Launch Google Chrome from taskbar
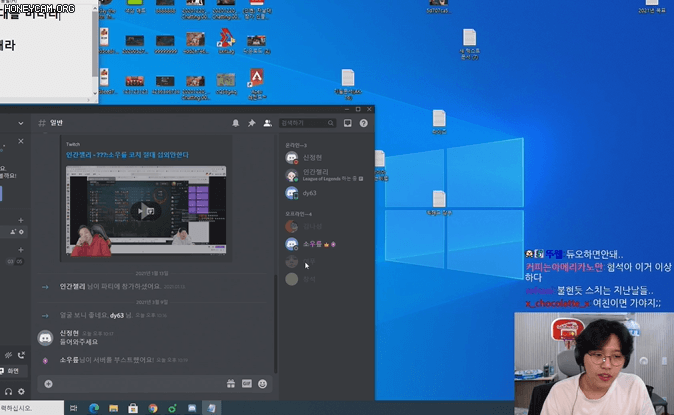Viewport: 674px width, 415px height. [x=153, y=408]
